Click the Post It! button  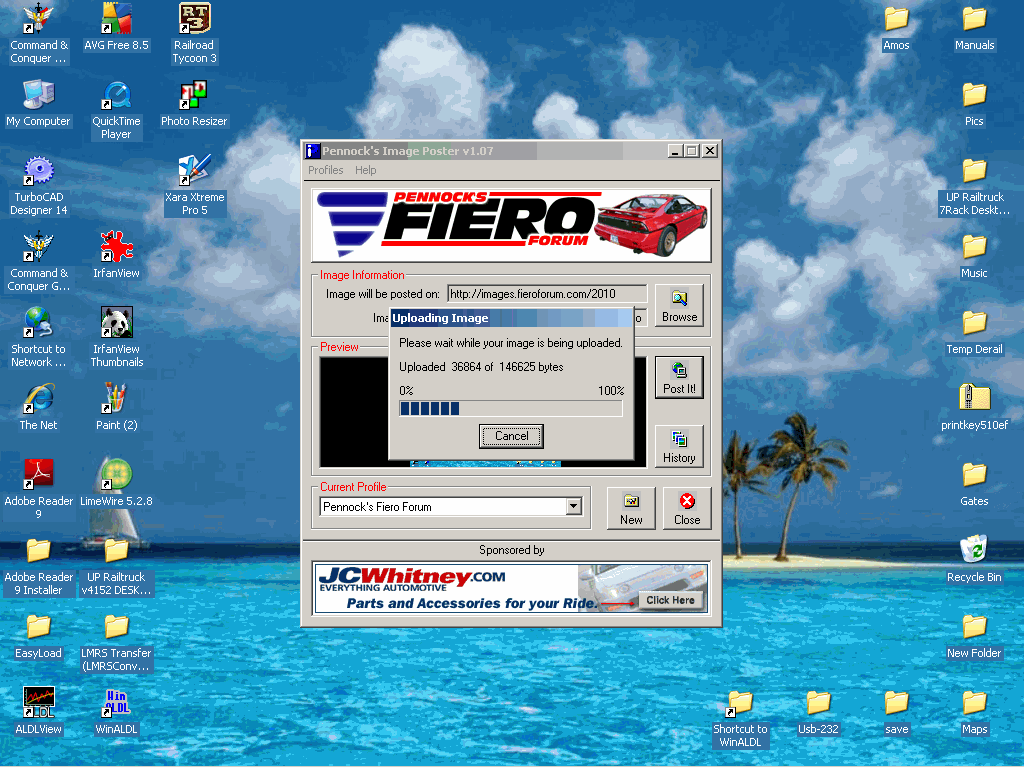pyautogui.click(x=679, y=377)
